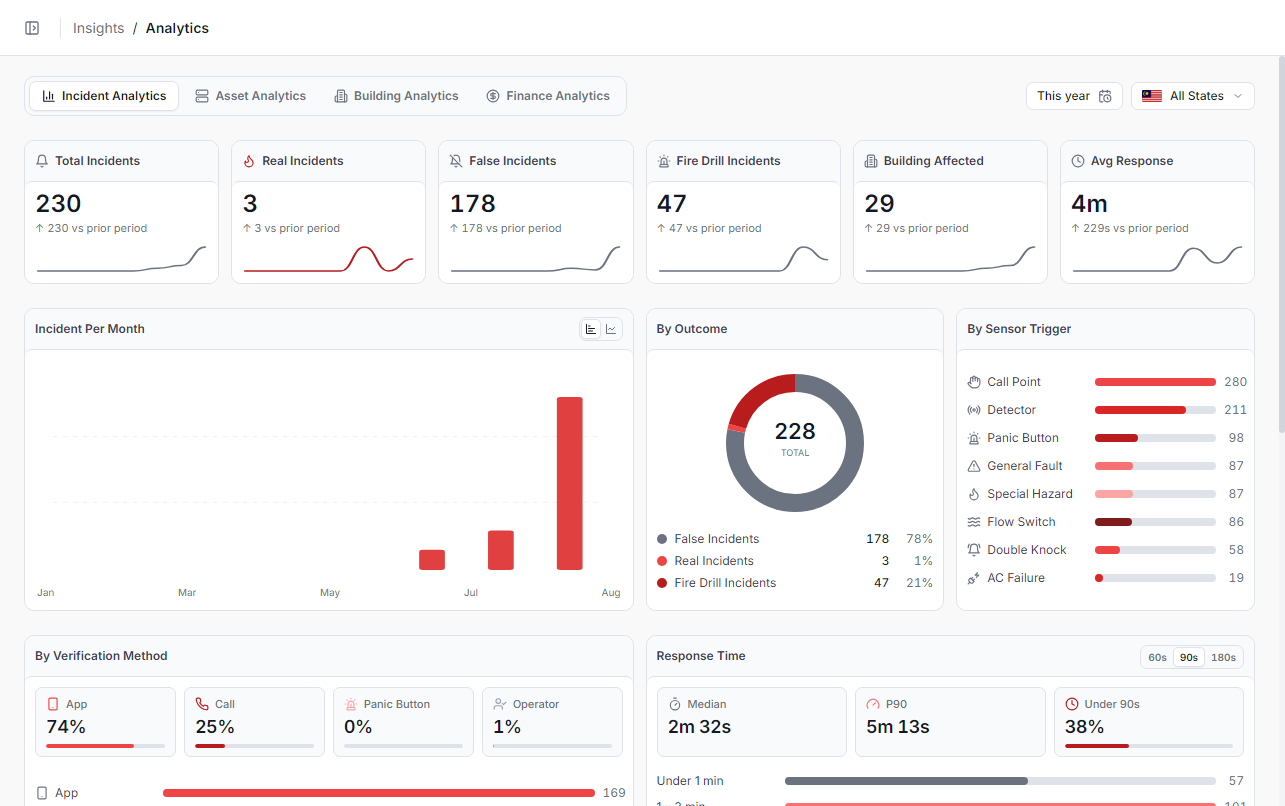Click the "5m 13s" P90 value
This screenshot has width=1285, height=806.
898,727
